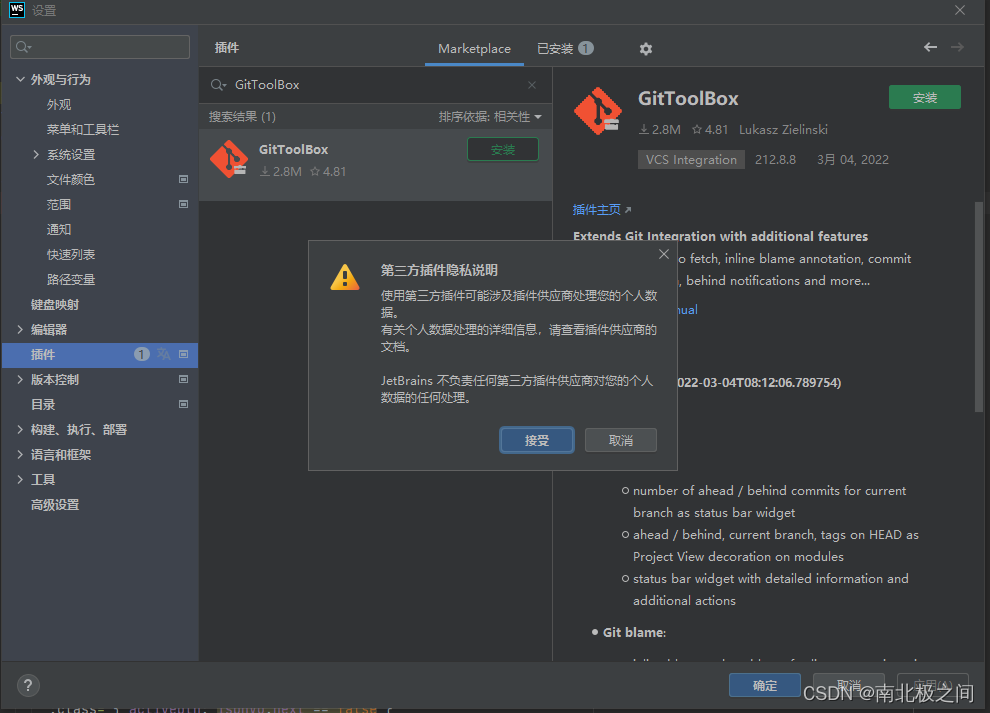Select 通知 in settings tree
This screenshot has height=713, width=990.
tap(59, 229)
